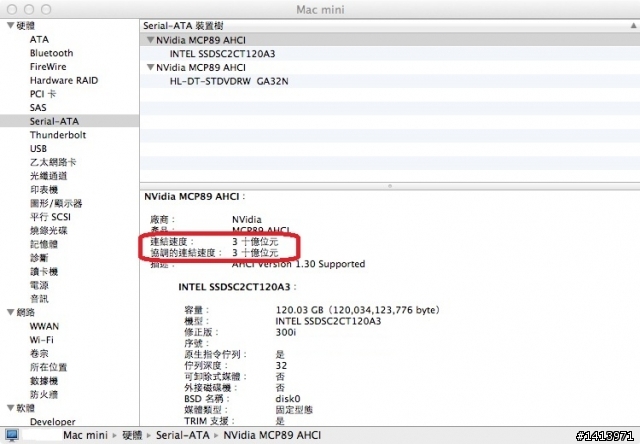640x444 pixels.
Task: Select 所在位置 locations entry
Action: [x=48, y=367]
